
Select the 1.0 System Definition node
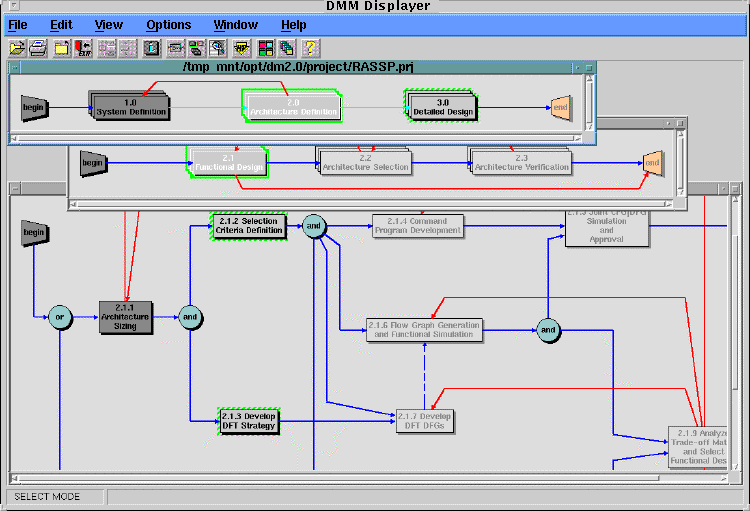pyautogui.click(x=131, y=107)
